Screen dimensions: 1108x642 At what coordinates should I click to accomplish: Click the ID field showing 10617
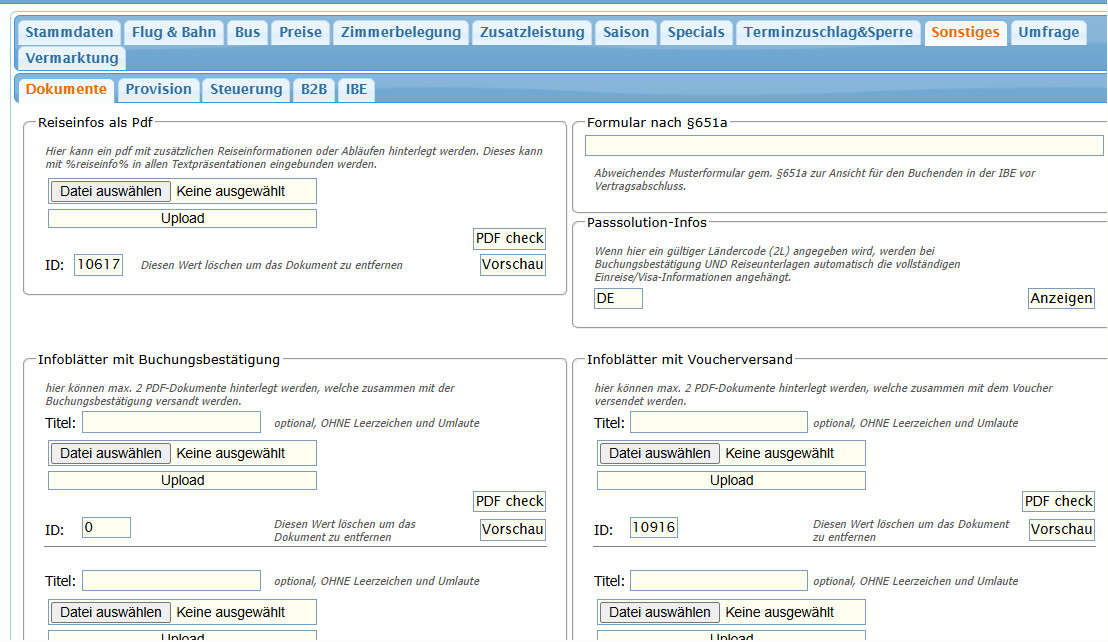point(98,265)
